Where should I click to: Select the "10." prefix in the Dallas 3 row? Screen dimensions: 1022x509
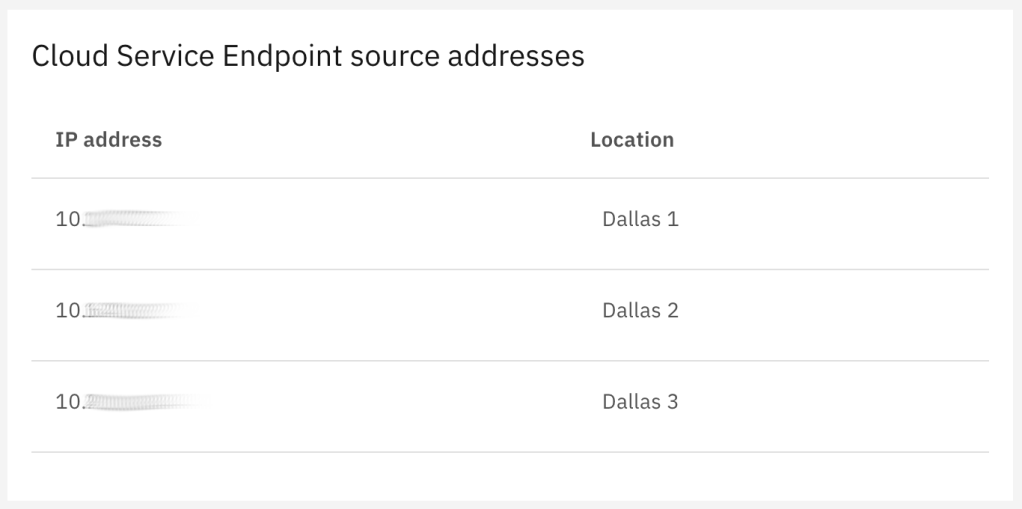pos(69,403)
